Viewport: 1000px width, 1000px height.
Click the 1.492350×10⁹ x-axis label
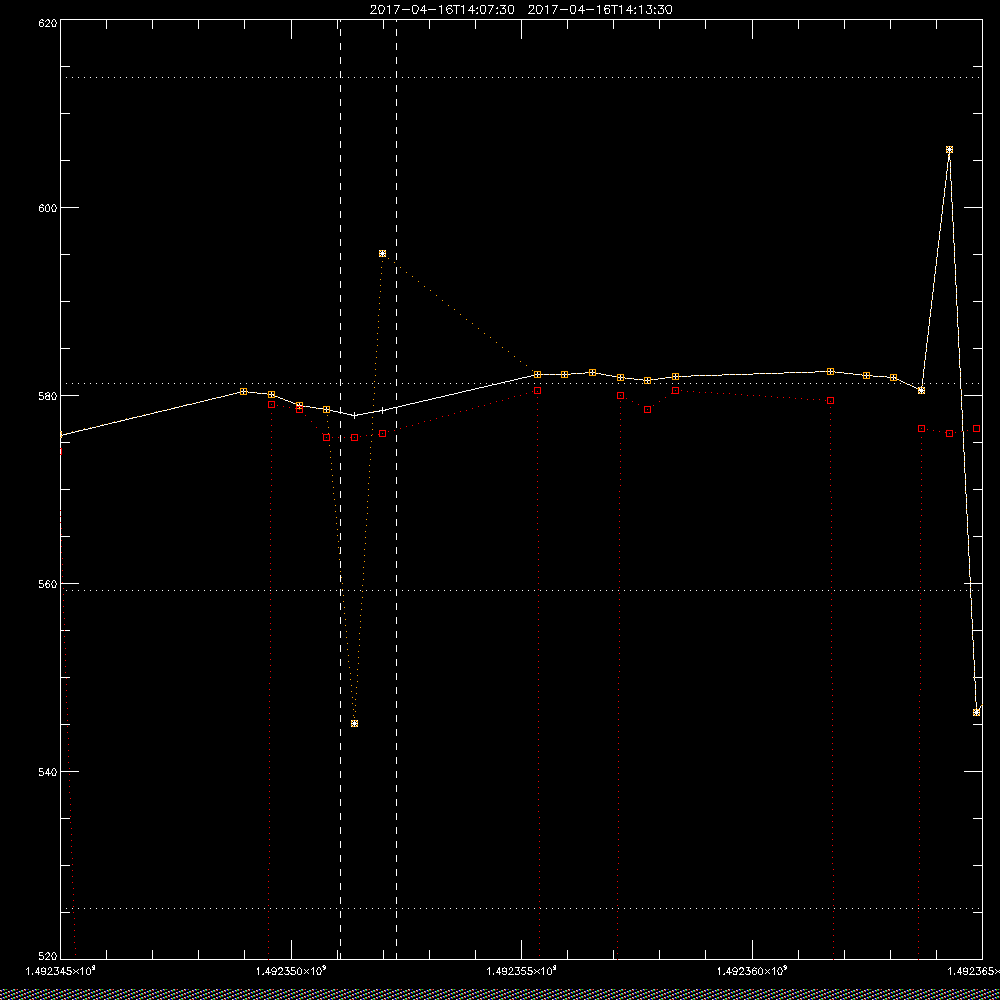click(x=291, y=971)
